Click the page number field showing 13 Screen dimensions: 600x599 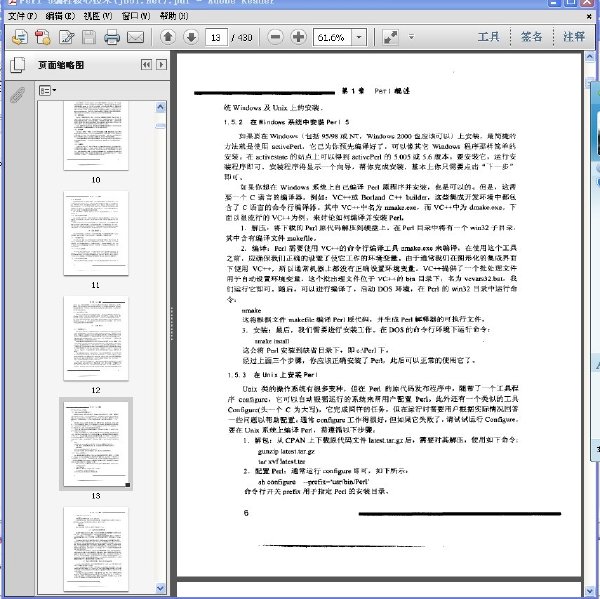click(216, 38)
